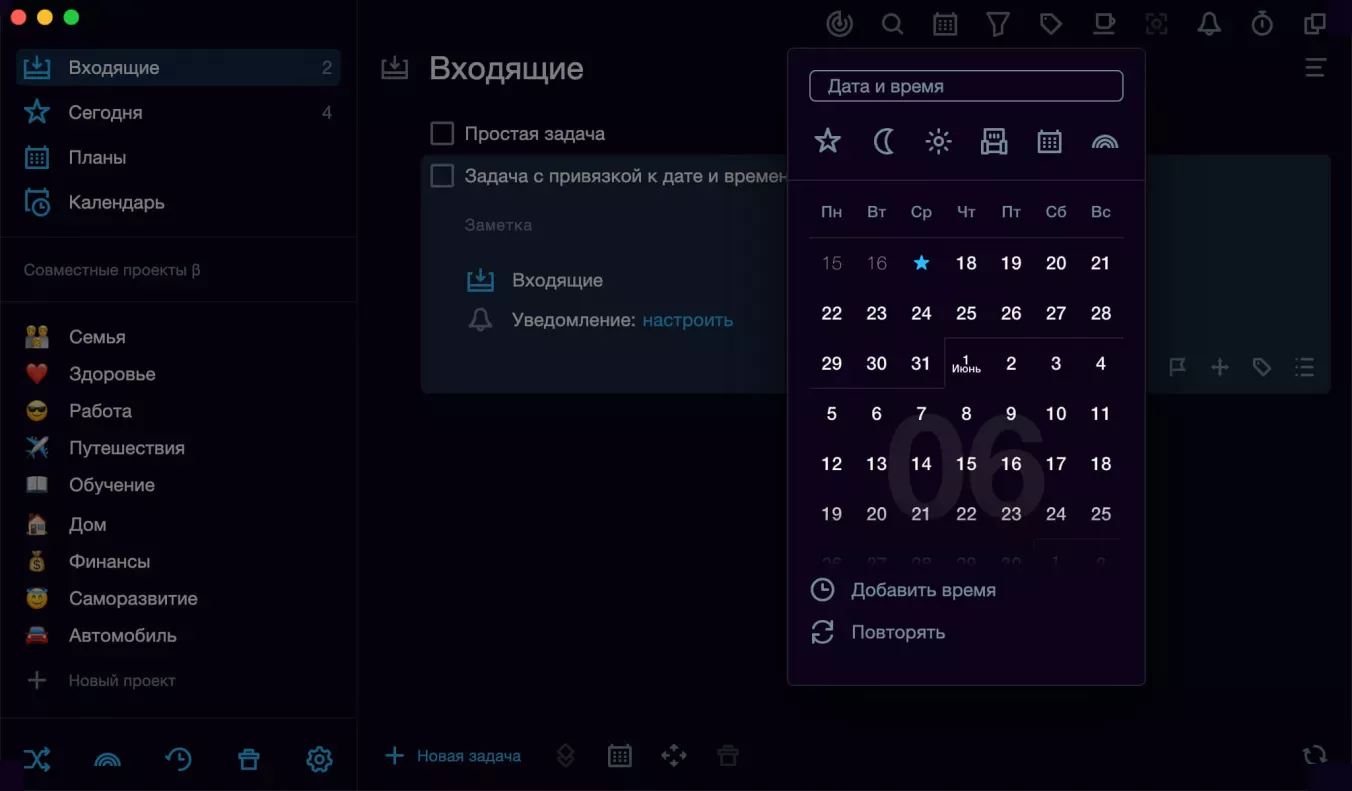Click the focus frame icon in top toolbar
Viewport: 1352px width, 791px height.
tap(1157, 24)
